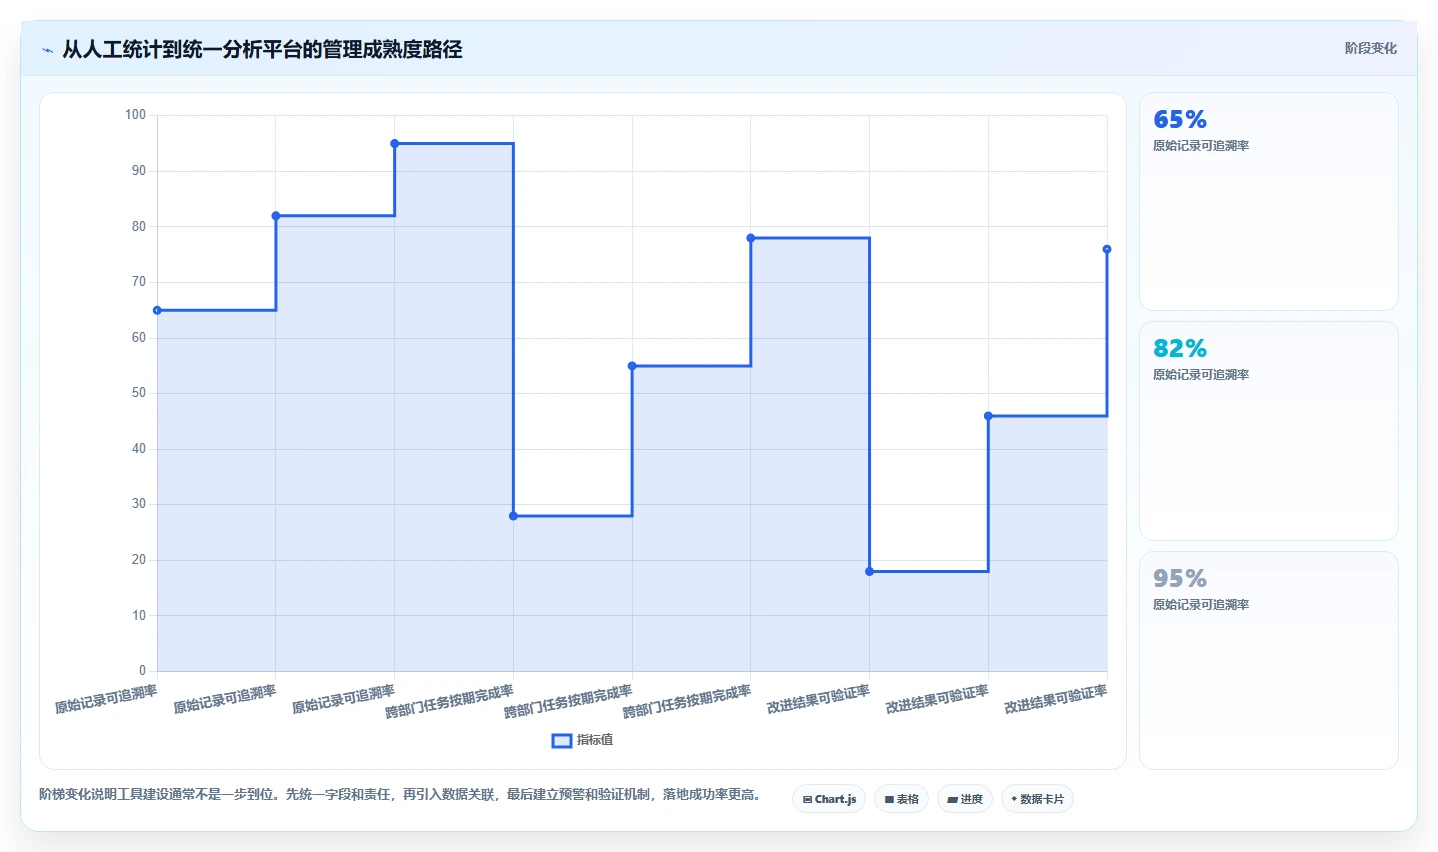This screenshot has height=852, width=1438.
Task: Click the lowest data point at value 18
Action: click(x=870, y=571)
